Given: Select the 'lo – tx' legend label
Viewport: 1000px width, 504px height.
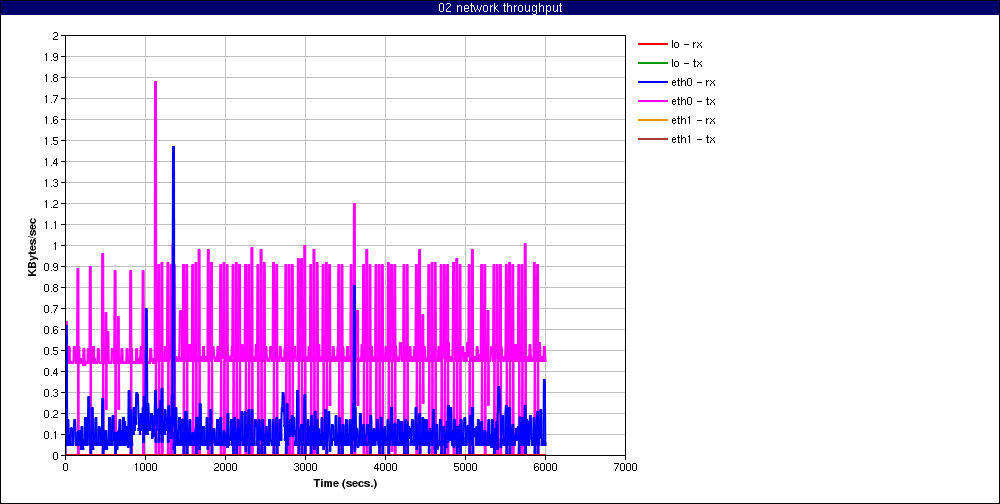Looking at the screenshot, I should coord(687,63).
